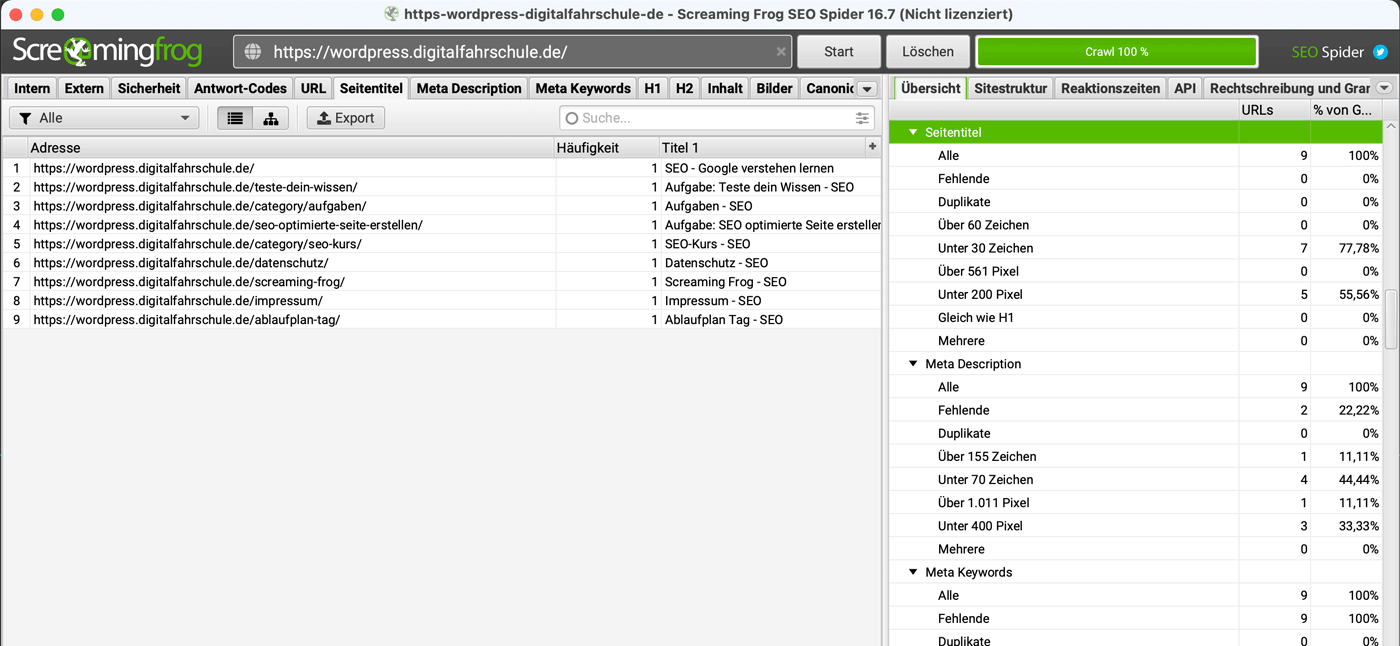Add column with plus icon
1400x646 pixels.
tap(872, 147)
